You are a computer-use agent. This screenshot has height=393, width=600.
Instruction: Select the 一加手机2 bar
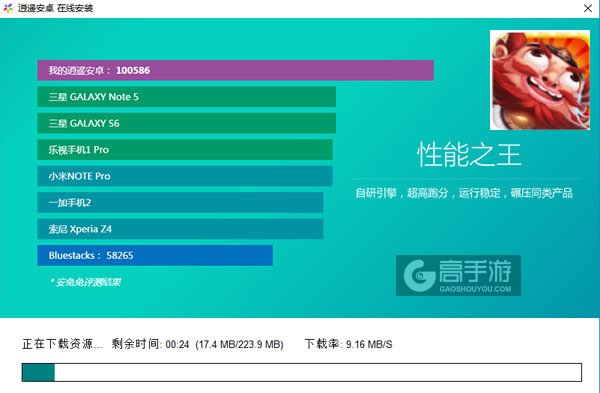coord(180,202)
